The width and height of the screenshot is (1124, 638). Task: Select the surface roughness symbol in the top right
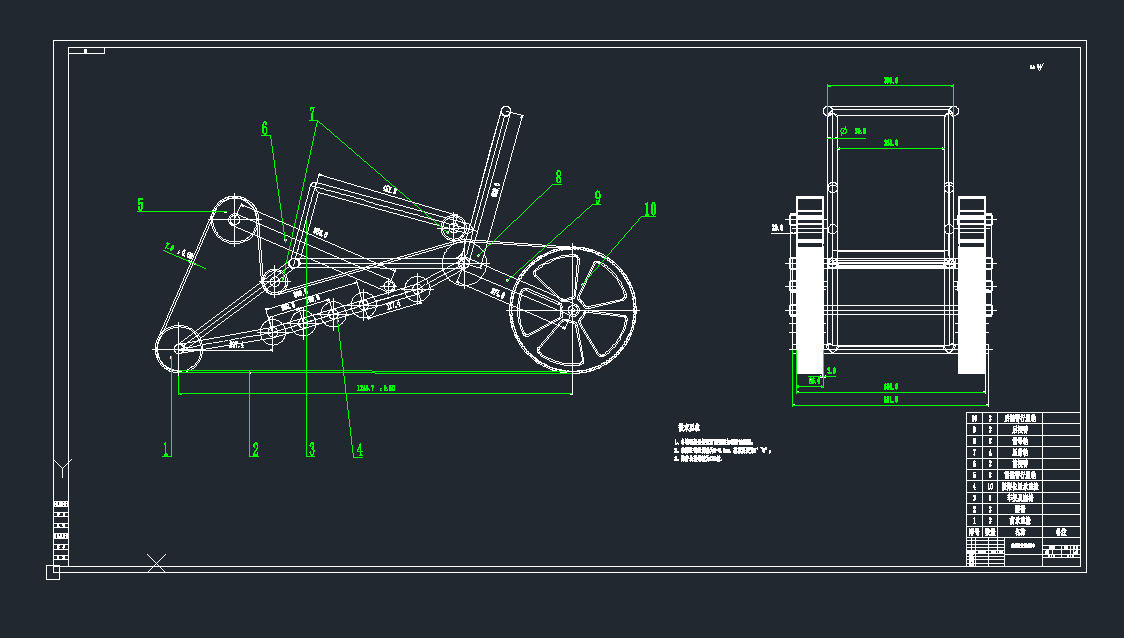(x=1037, y=68)
